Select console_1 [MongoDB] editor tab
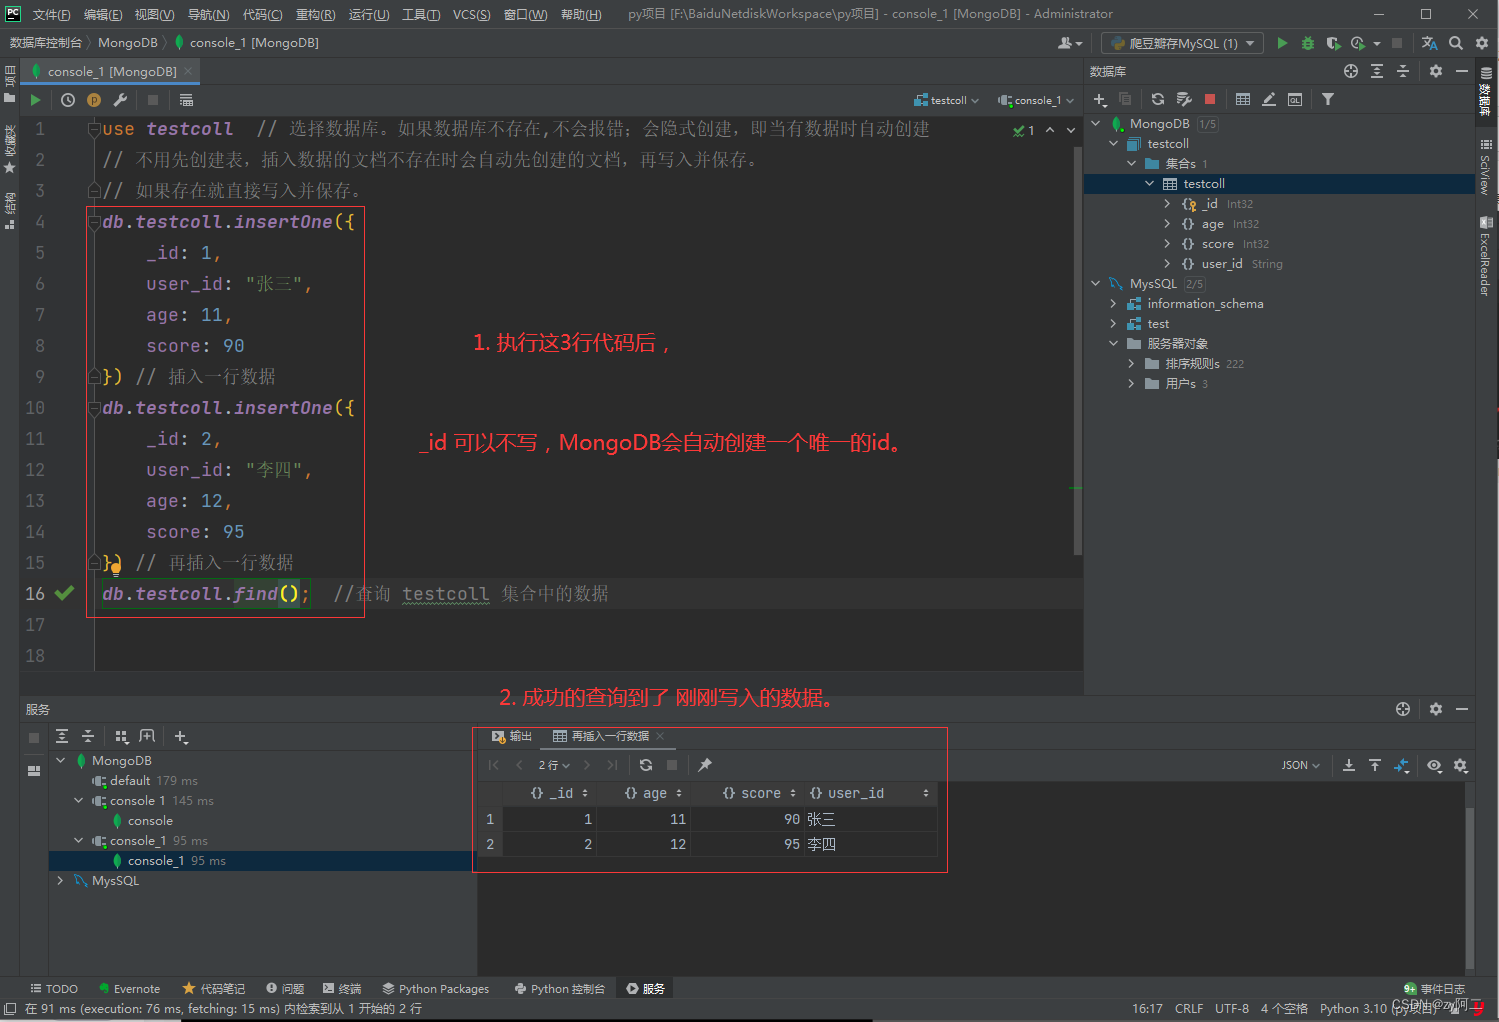Screen dimensions: 1499x1022 tap(112, 71)
